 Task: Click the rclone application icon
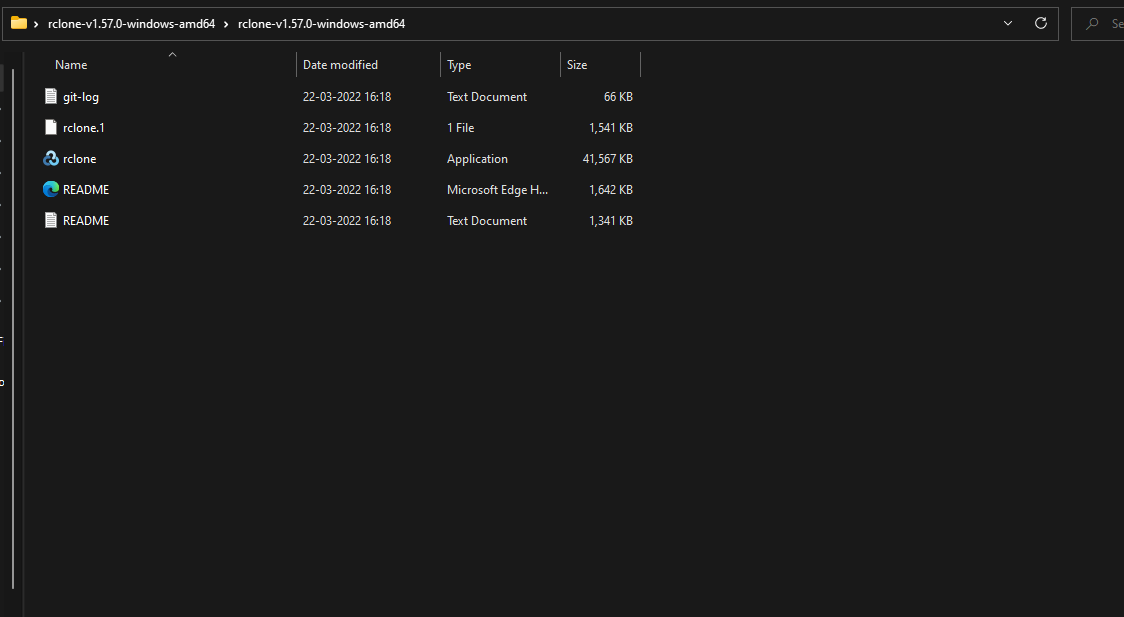click(50, 158)
